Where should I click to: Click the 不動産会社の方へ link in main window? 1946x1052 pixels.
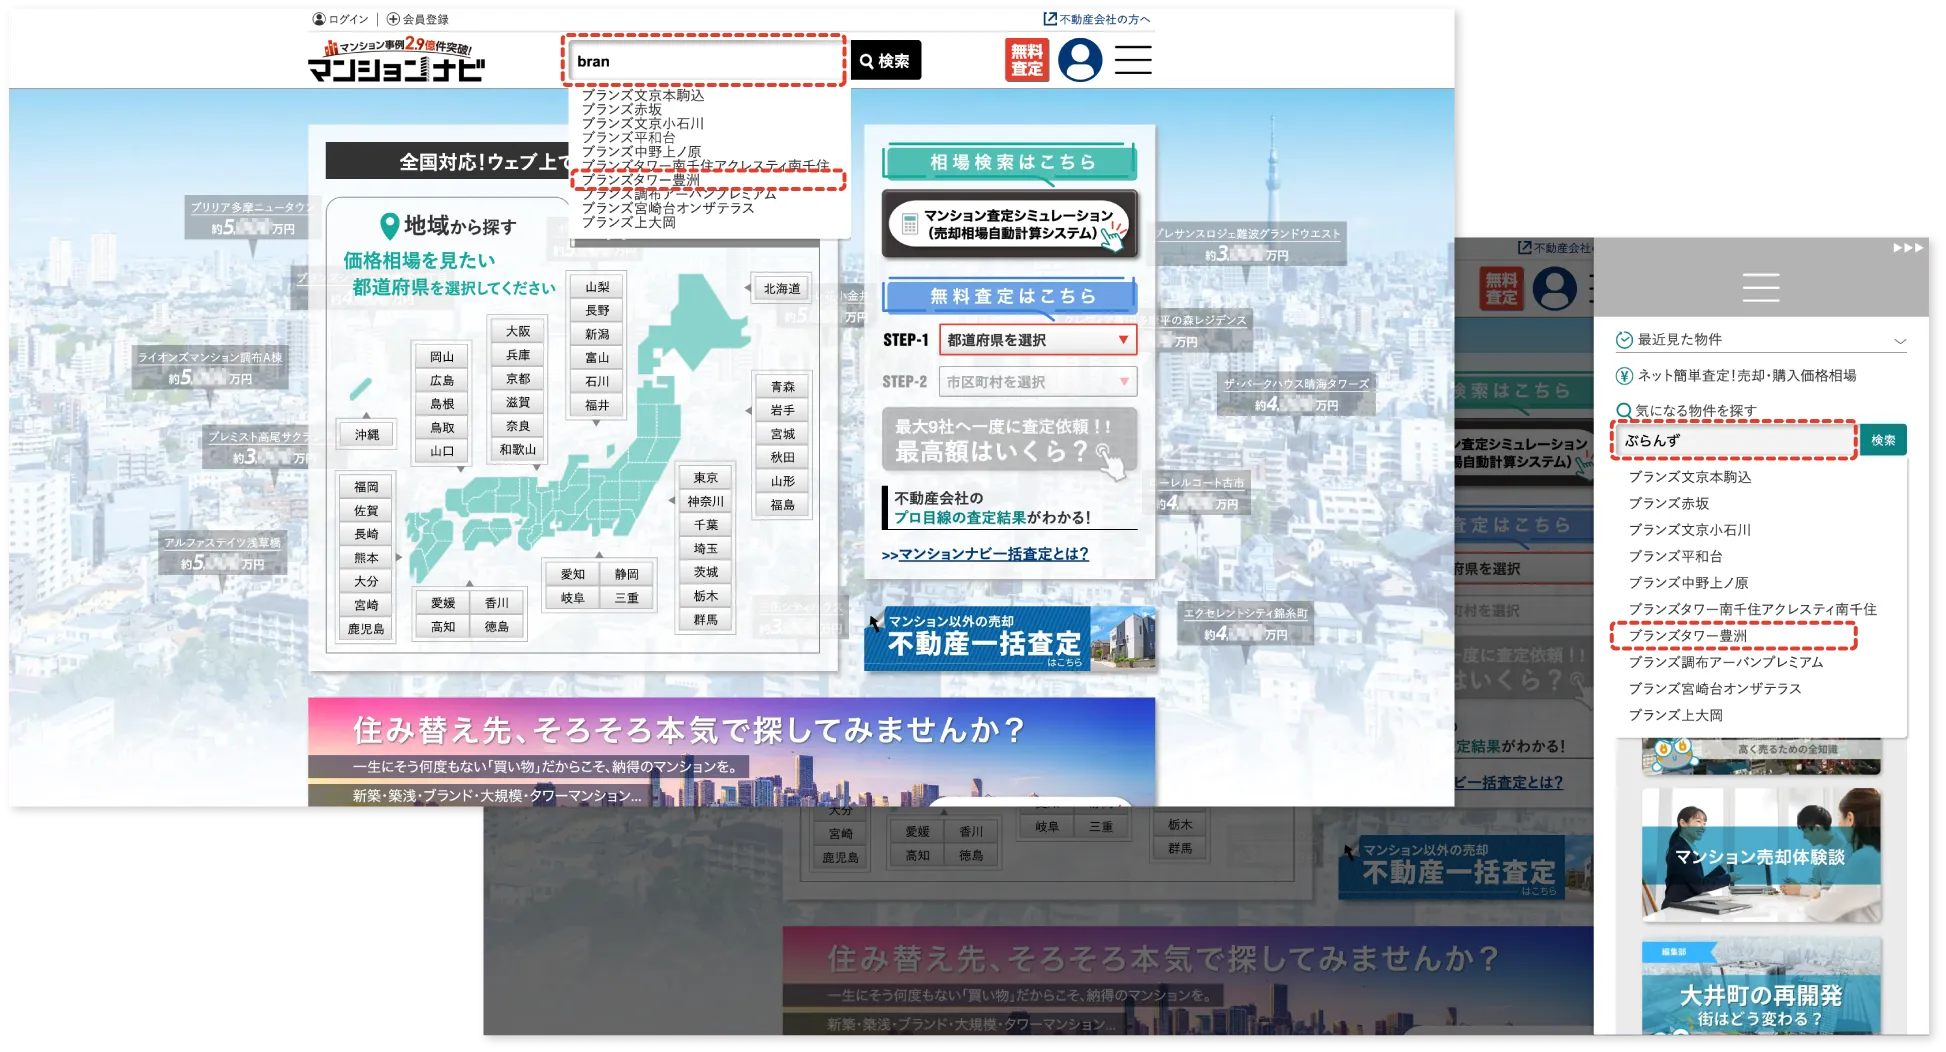pyautogui.click(x=1097, y=19)
